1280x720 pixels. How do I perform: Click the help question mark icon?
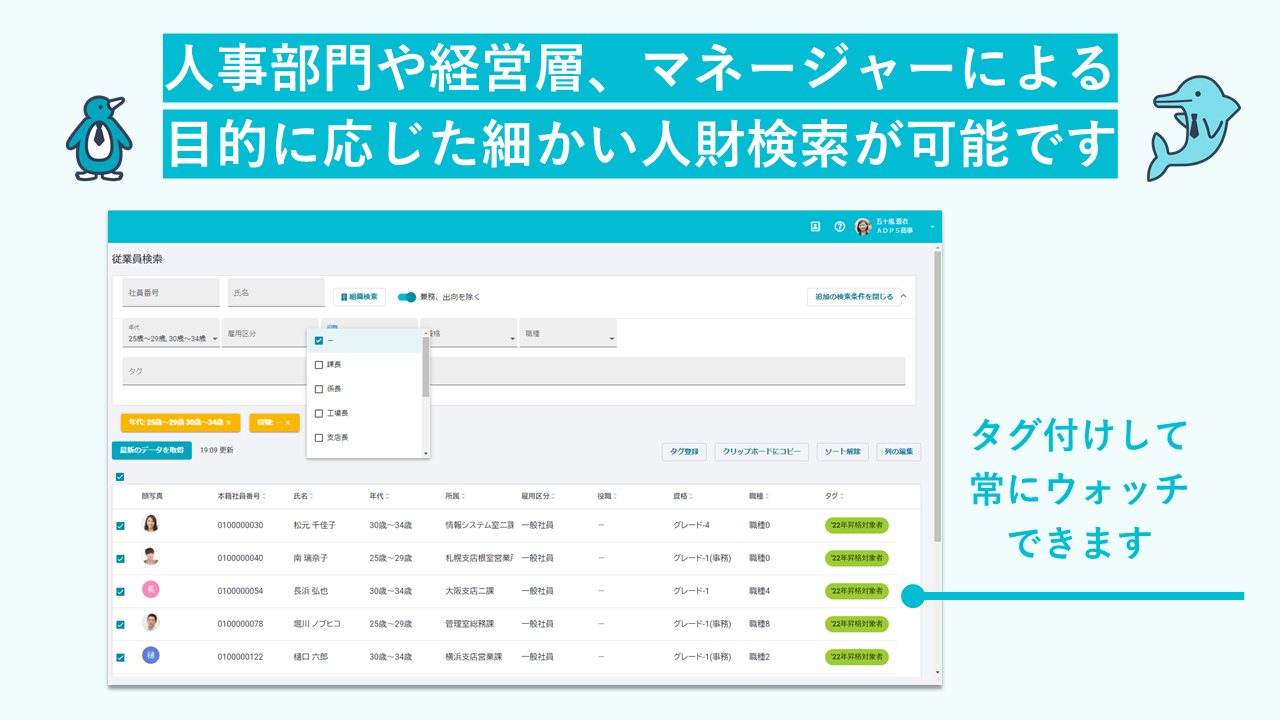click(840, 227)
